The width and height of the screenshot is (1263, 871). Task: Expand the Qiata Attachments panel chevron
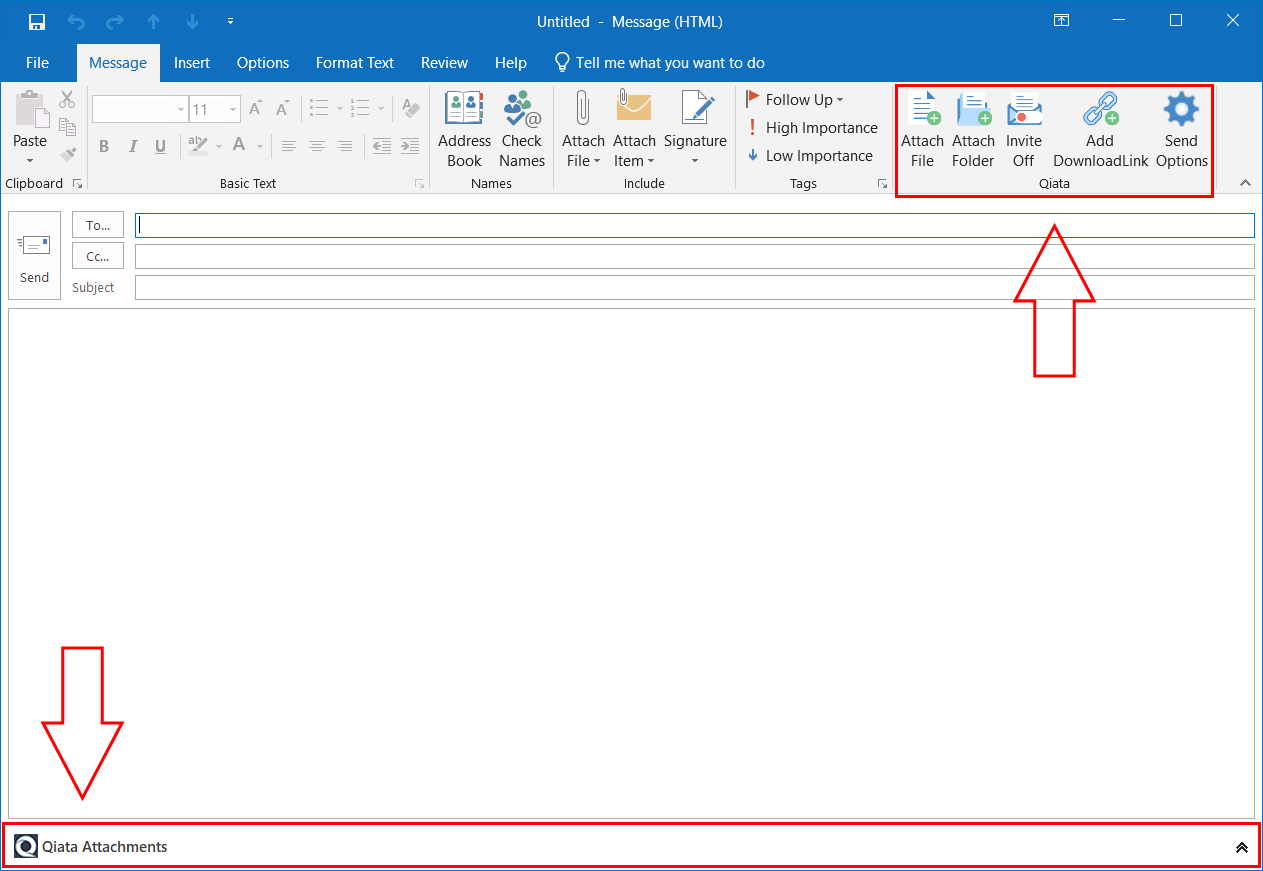coord(1241,847)
